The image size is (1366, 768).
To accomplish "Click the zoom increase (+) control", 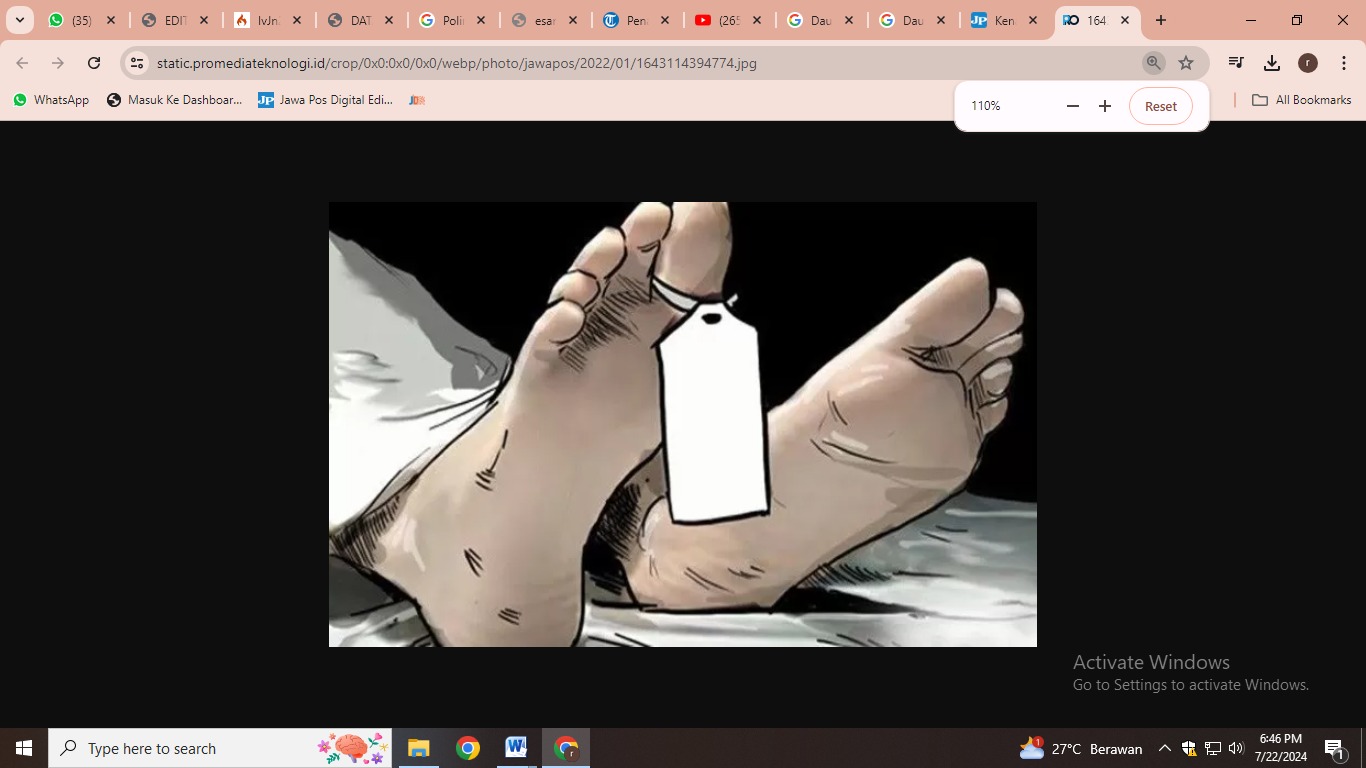I will 1104,105.
